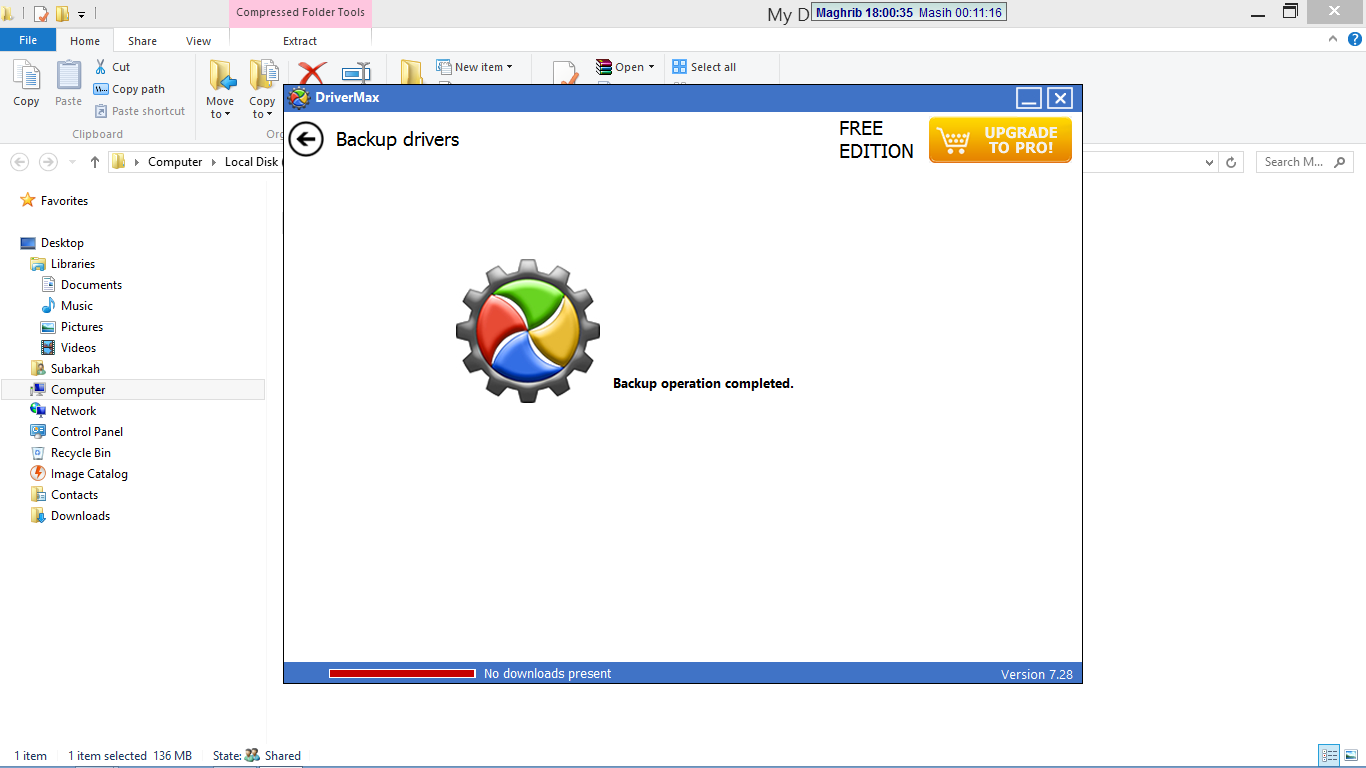The image size is (1366, 768).
Task: Open recent locations dropdown arrow
Action: (73, 162)
